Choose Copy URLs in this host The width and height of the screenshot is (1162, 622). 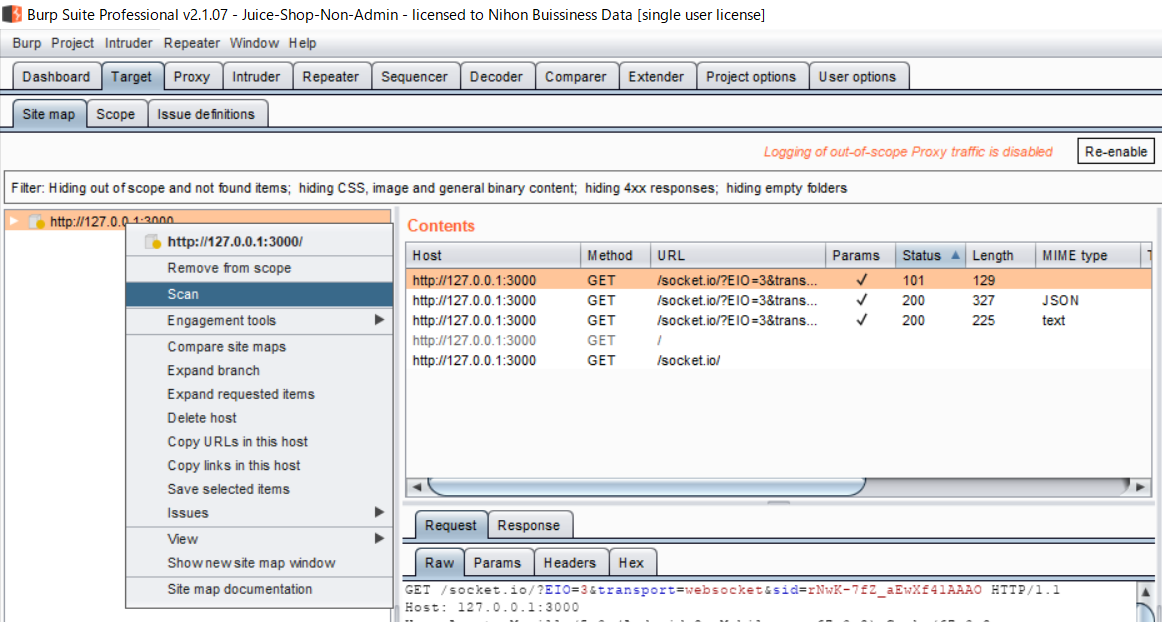(x=259, y=441)
